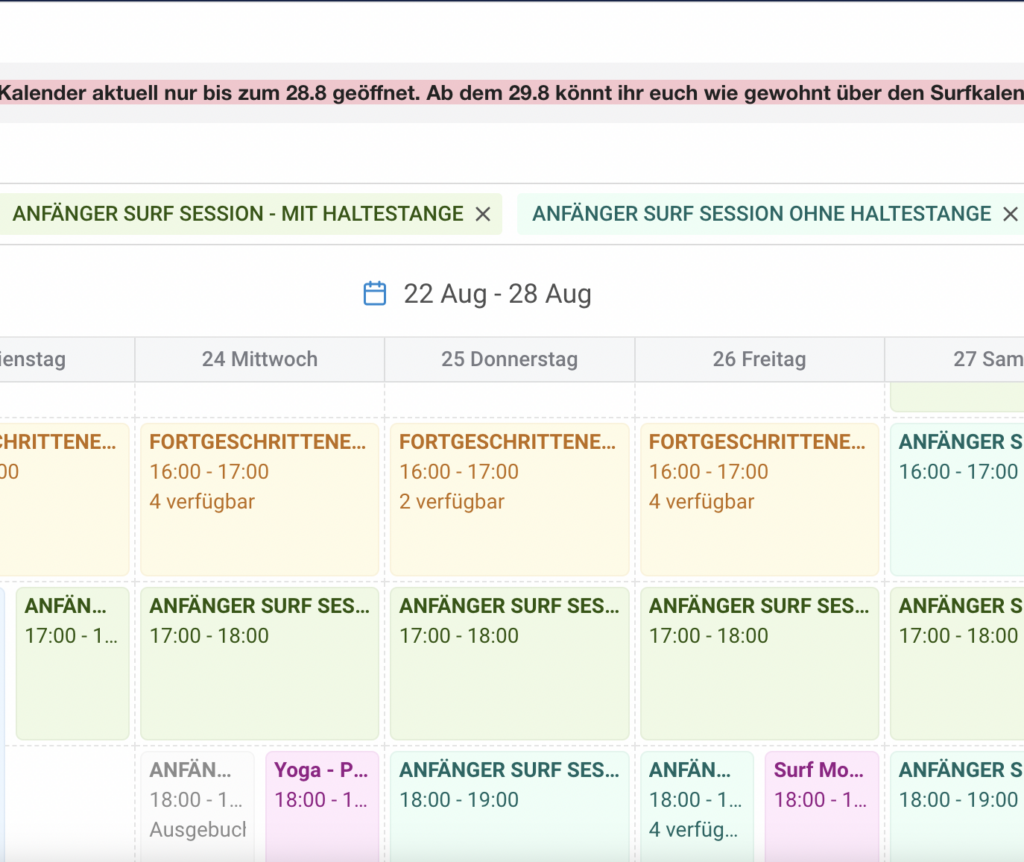The height and width of the screenshot is (862, 1024).
Task: Select the 24 Mittwoch column header
Action: click(260, 359)
